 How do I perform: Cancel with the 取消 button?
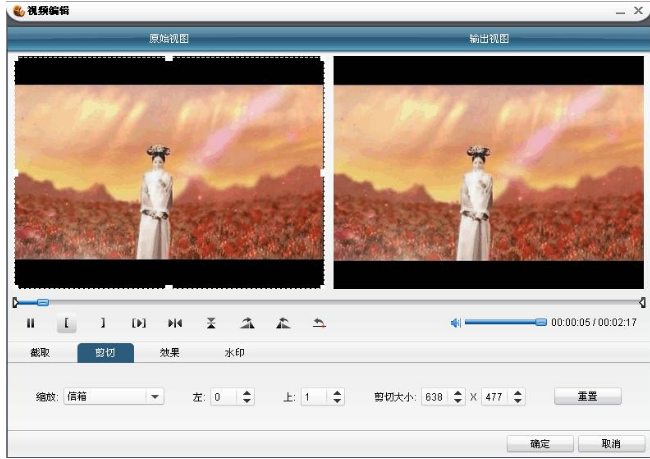[x=611, y=444]
